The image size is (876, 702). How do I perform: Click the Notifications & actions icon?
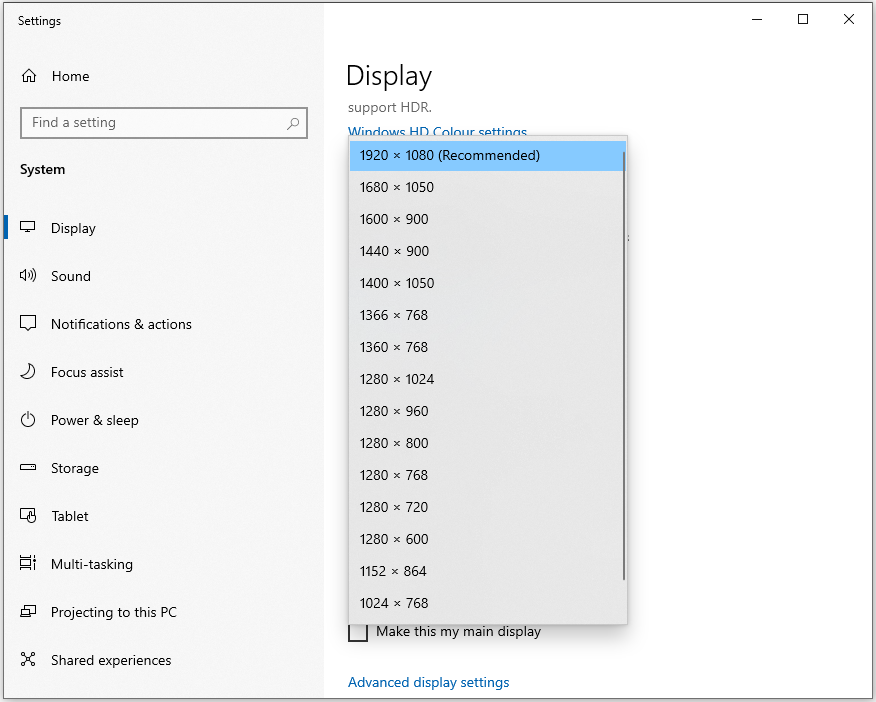click(28, 323)
